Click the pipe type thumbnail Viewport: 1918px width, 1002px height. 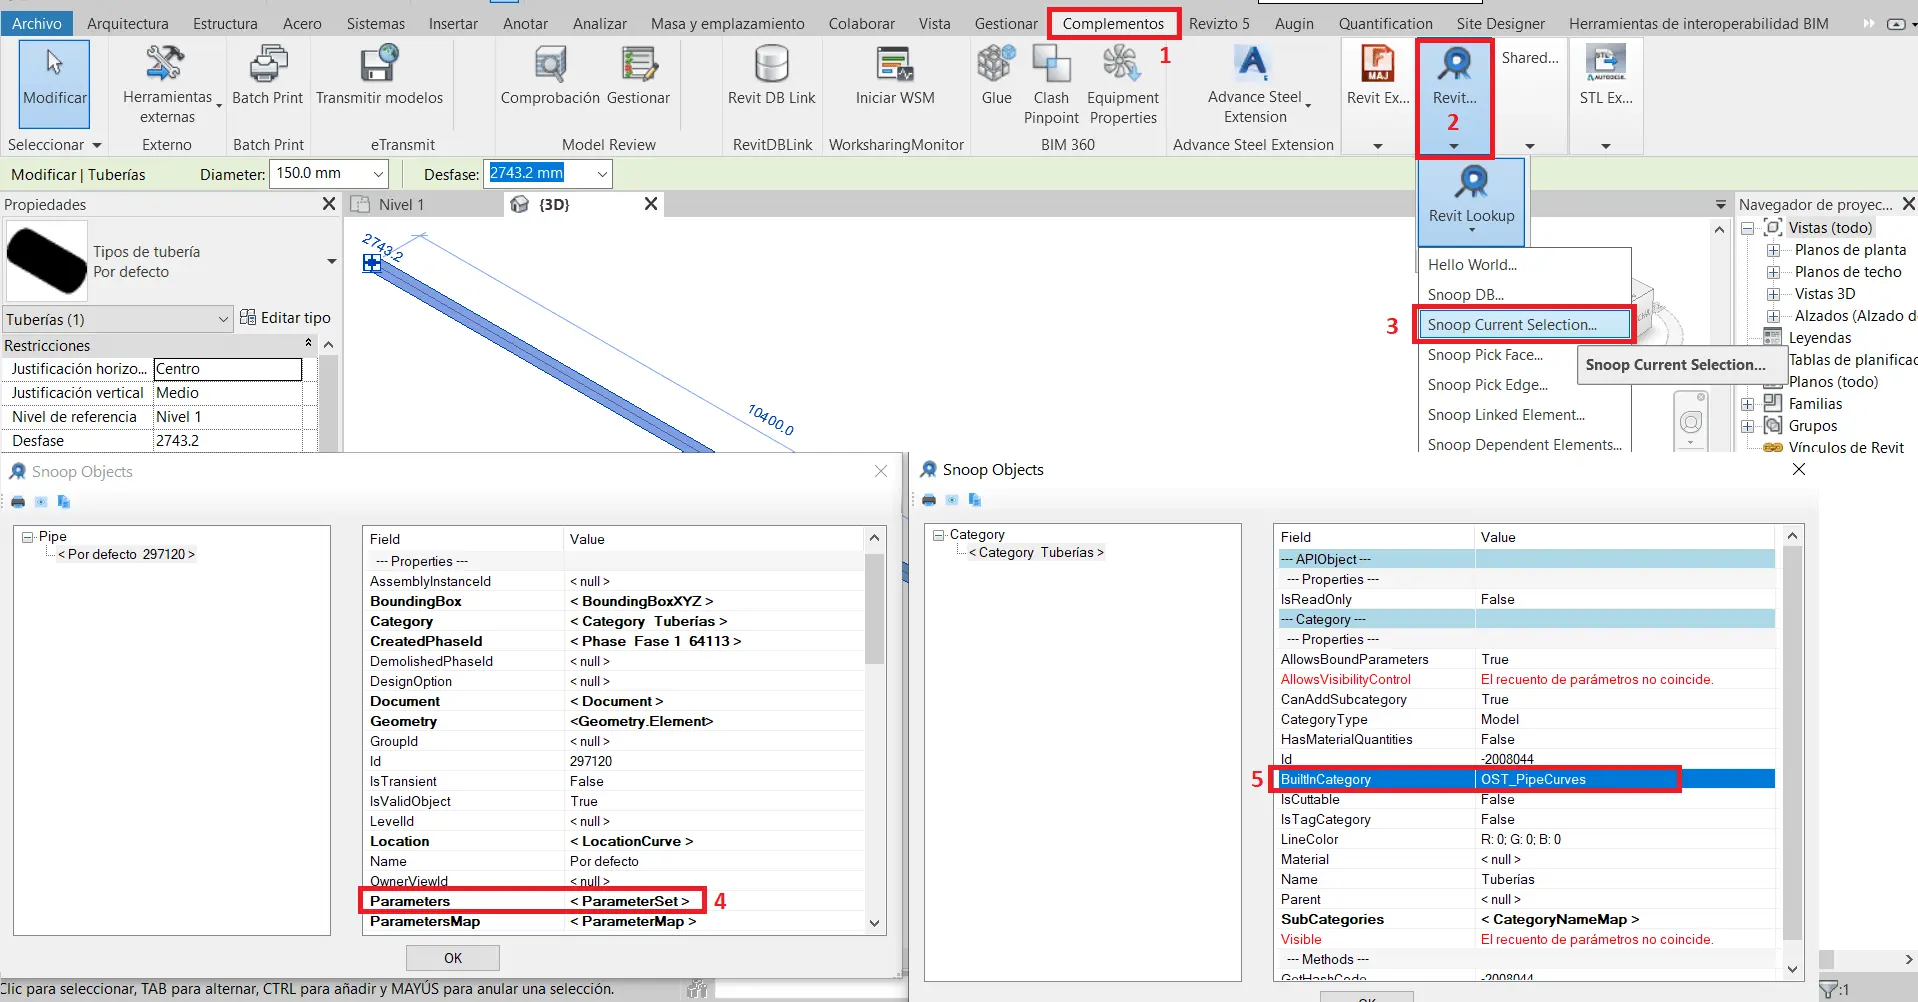click(47, 261)
